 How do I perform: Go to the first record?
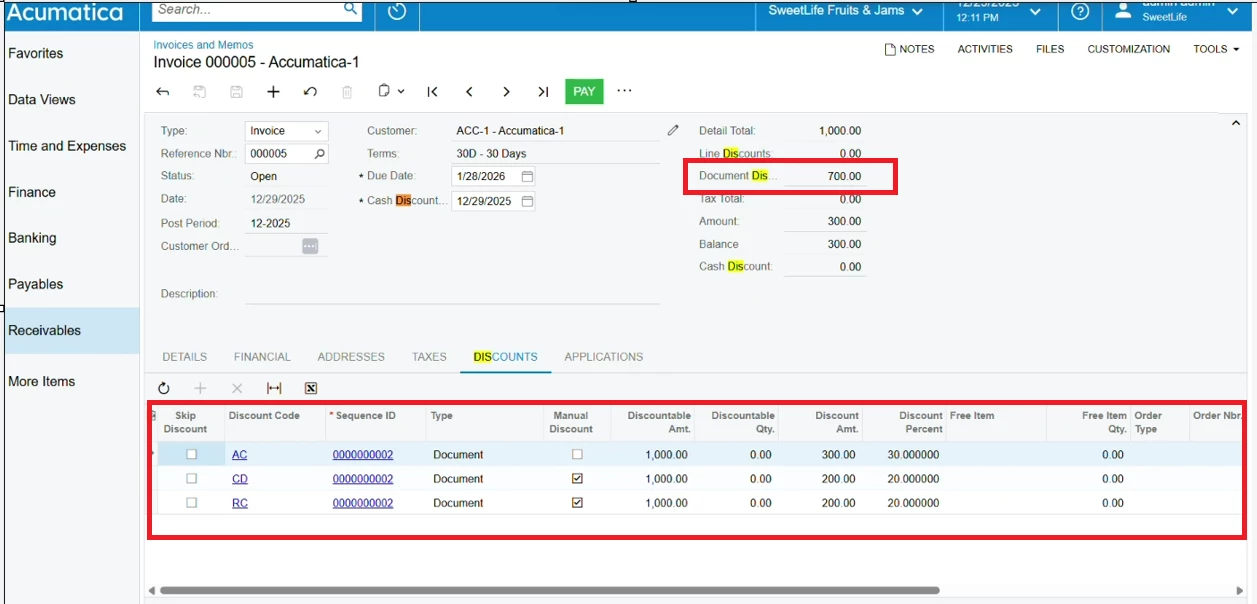(432, 91)
